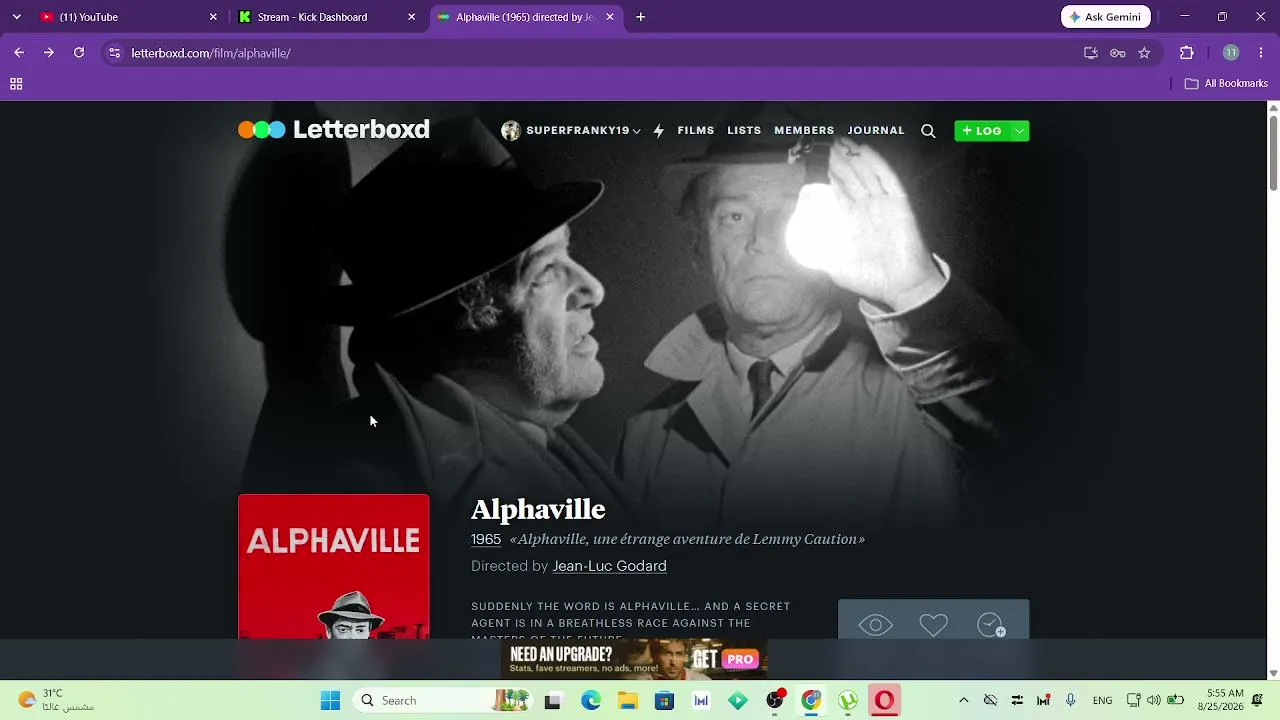Open the Chrome profile avatar
Screen dimensions: 1280x720
[x=1231, y=53]
